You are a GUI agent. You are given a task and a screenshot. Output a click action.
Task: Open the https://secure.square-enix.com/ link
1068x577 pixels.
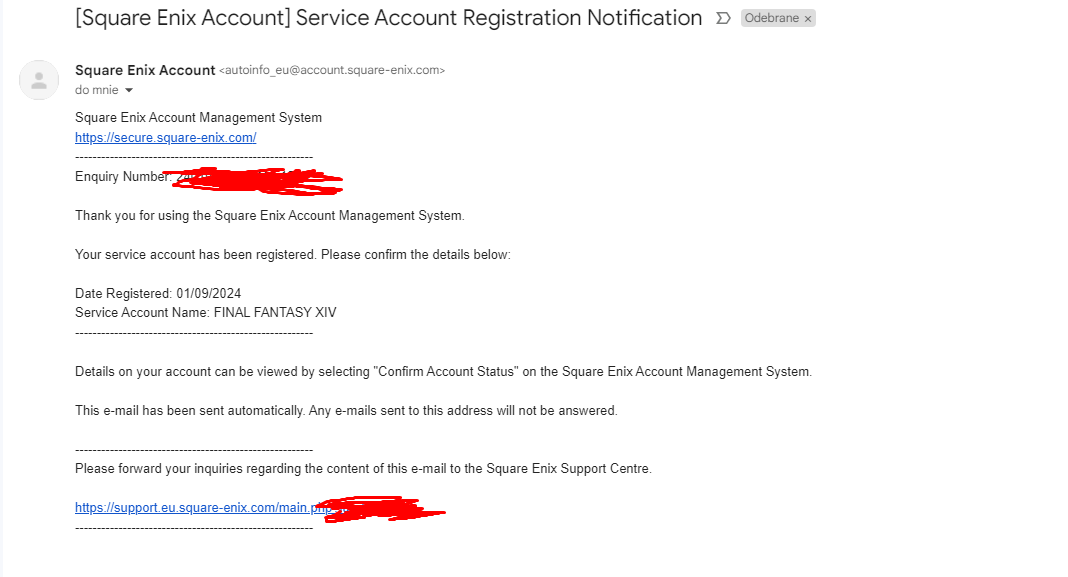[x=166, y=138]
